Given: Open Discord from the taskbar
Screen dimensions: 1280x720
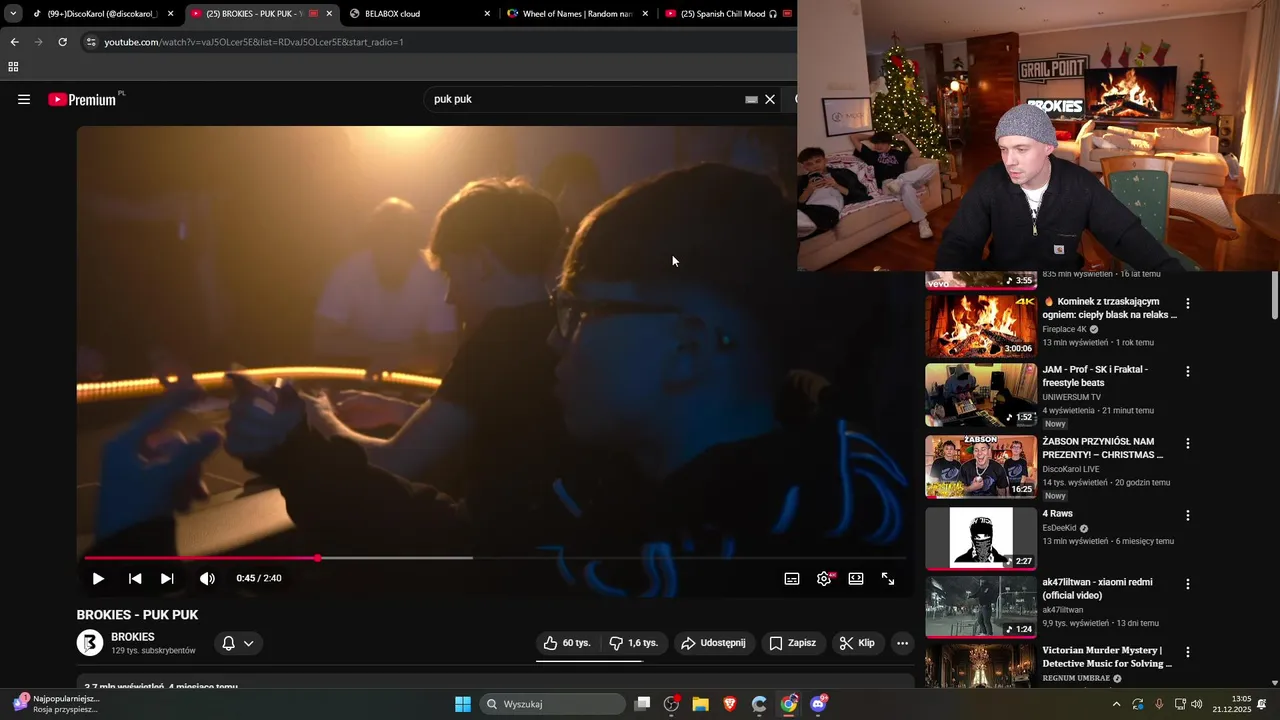Looking at the screenshot, I should (x=819, y=704).
